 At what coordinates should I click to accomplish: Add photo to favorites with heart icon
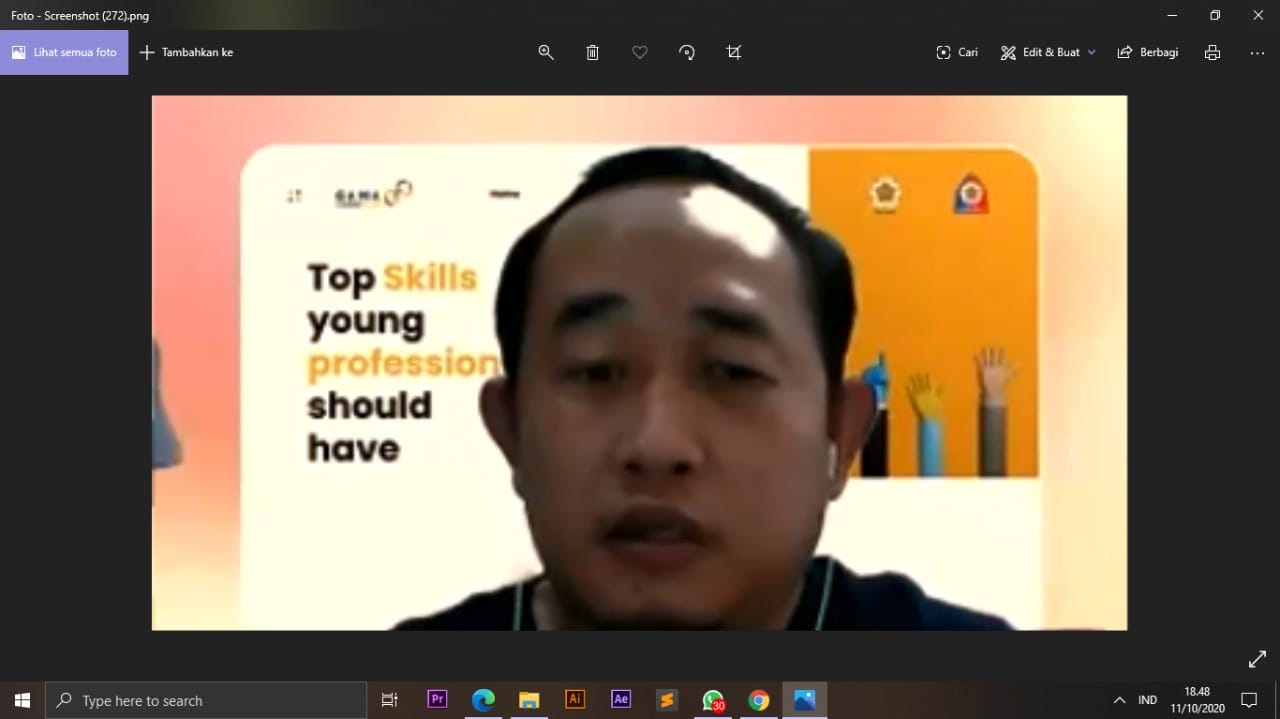pyautogui.click(x=640, y=52)
